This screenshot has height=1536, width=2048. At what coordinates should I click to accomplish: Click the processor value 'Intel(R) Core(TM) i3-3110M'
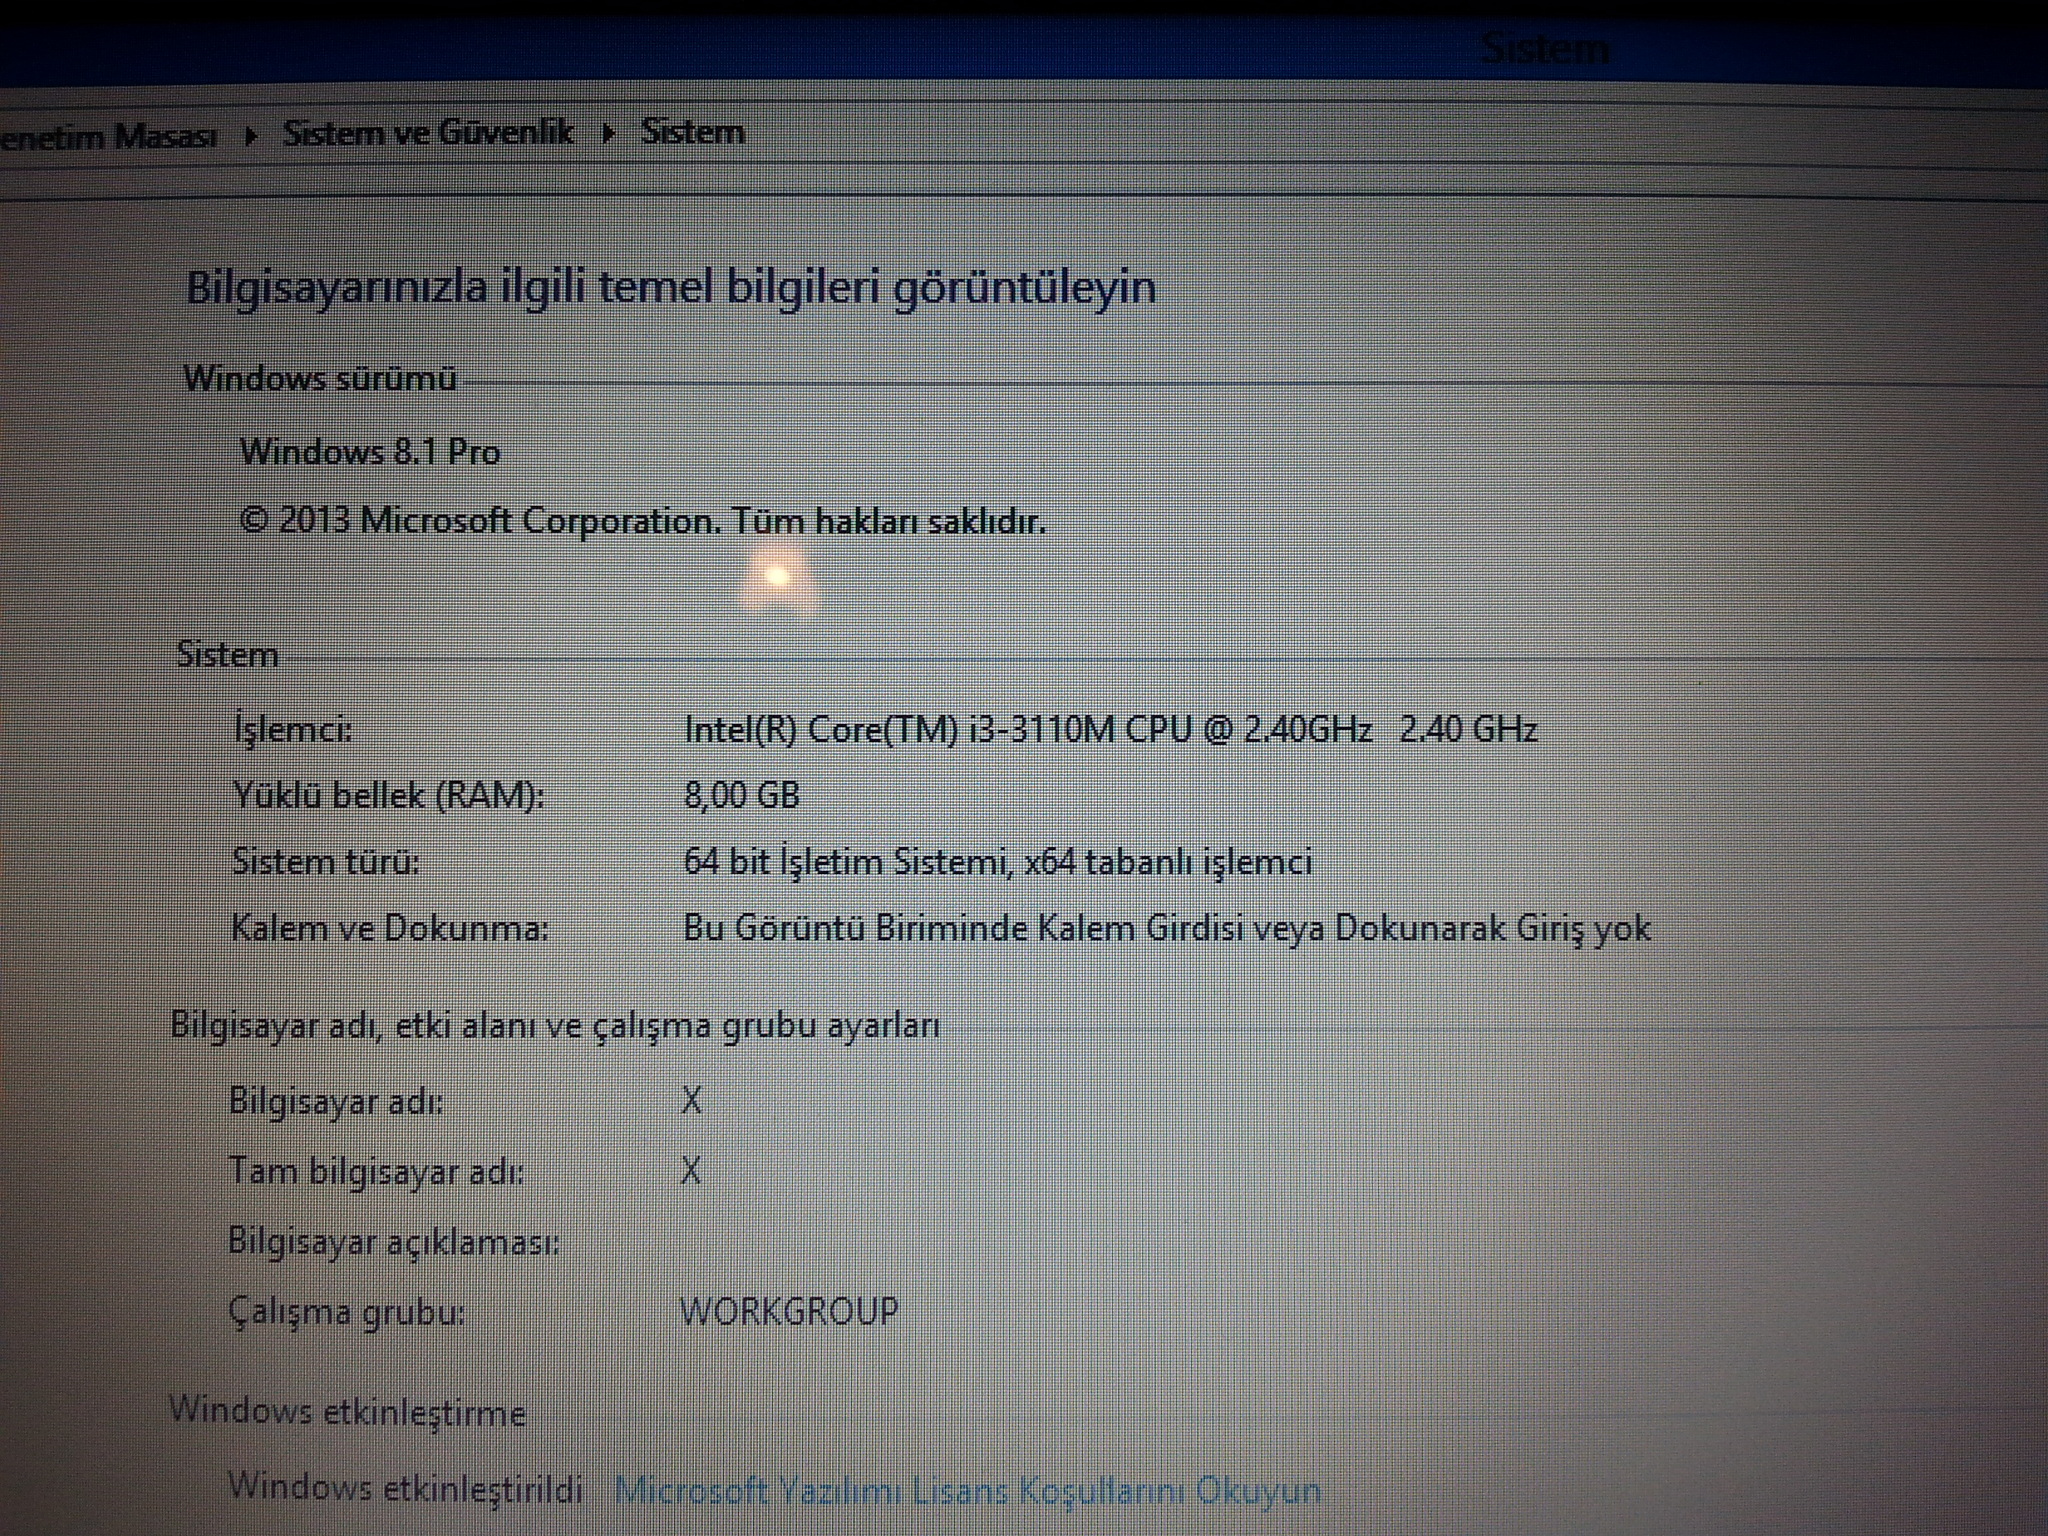click(1110, 729)
